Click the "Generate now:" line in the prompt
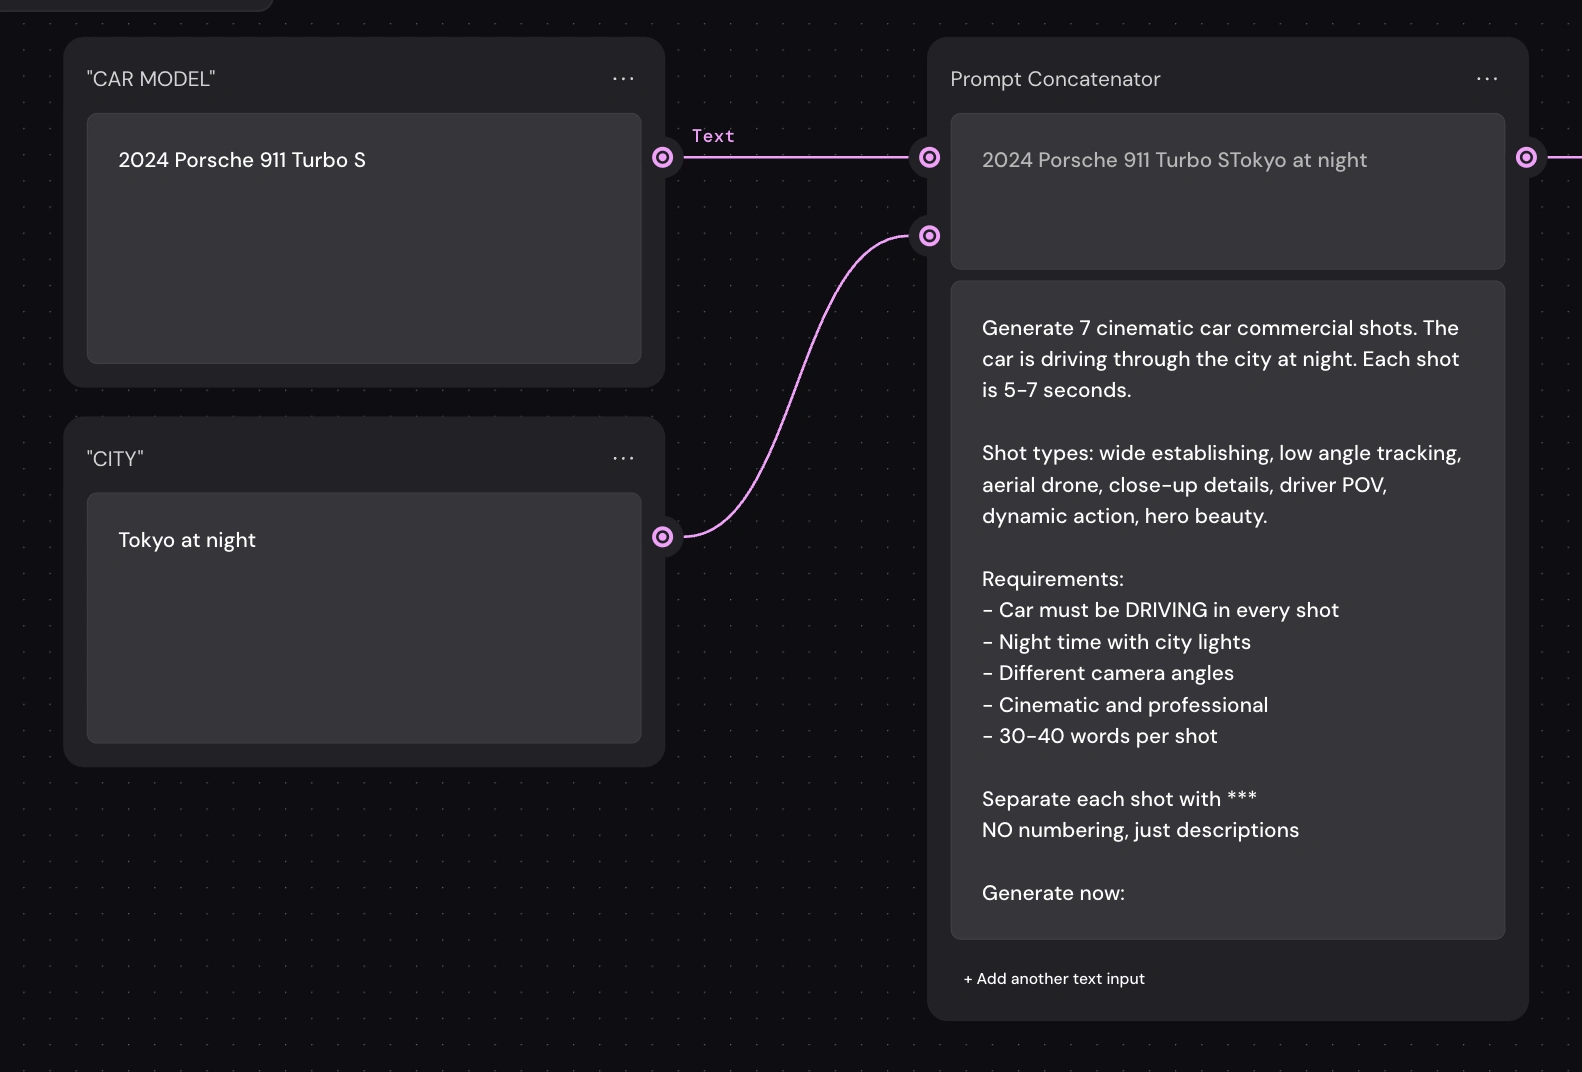Viewport: 1582px width, 1072px height. click(x=1053, y=893)
